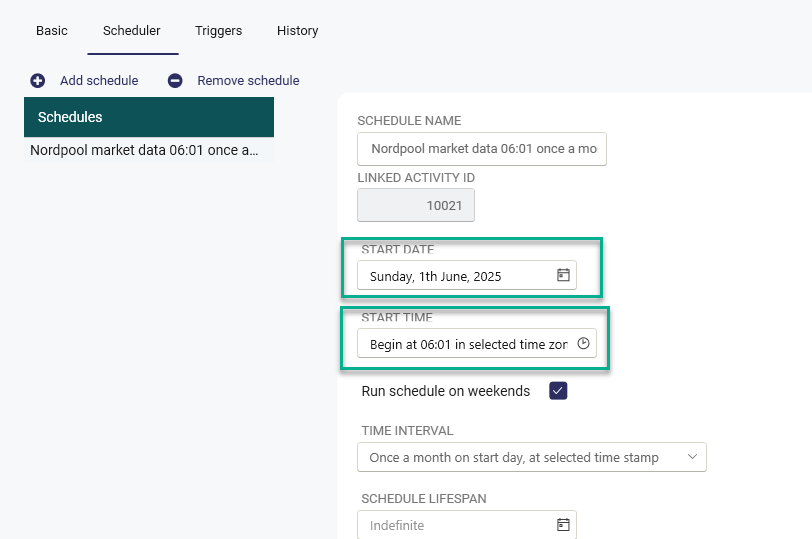Screen dimensions: 812x539
Task: Click the Remove schedule link
Action: tap(248, 81)
